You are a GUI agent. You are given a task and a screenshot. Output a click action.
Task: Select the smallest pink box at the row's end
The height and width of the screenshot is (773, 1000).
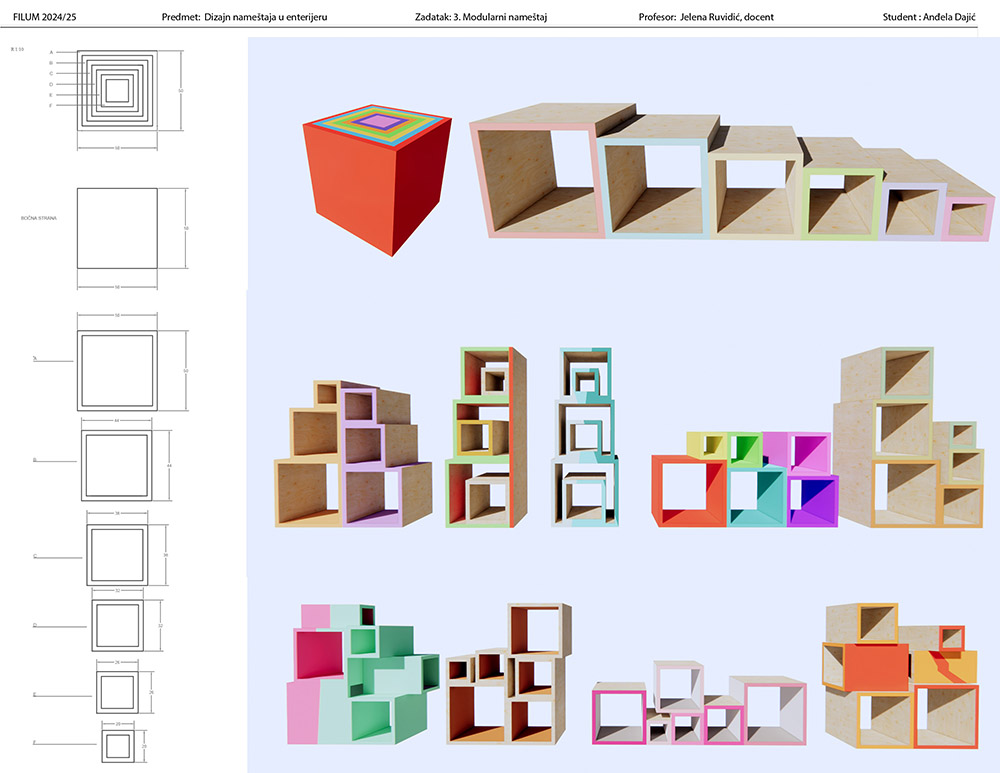(x=969, y=221)
